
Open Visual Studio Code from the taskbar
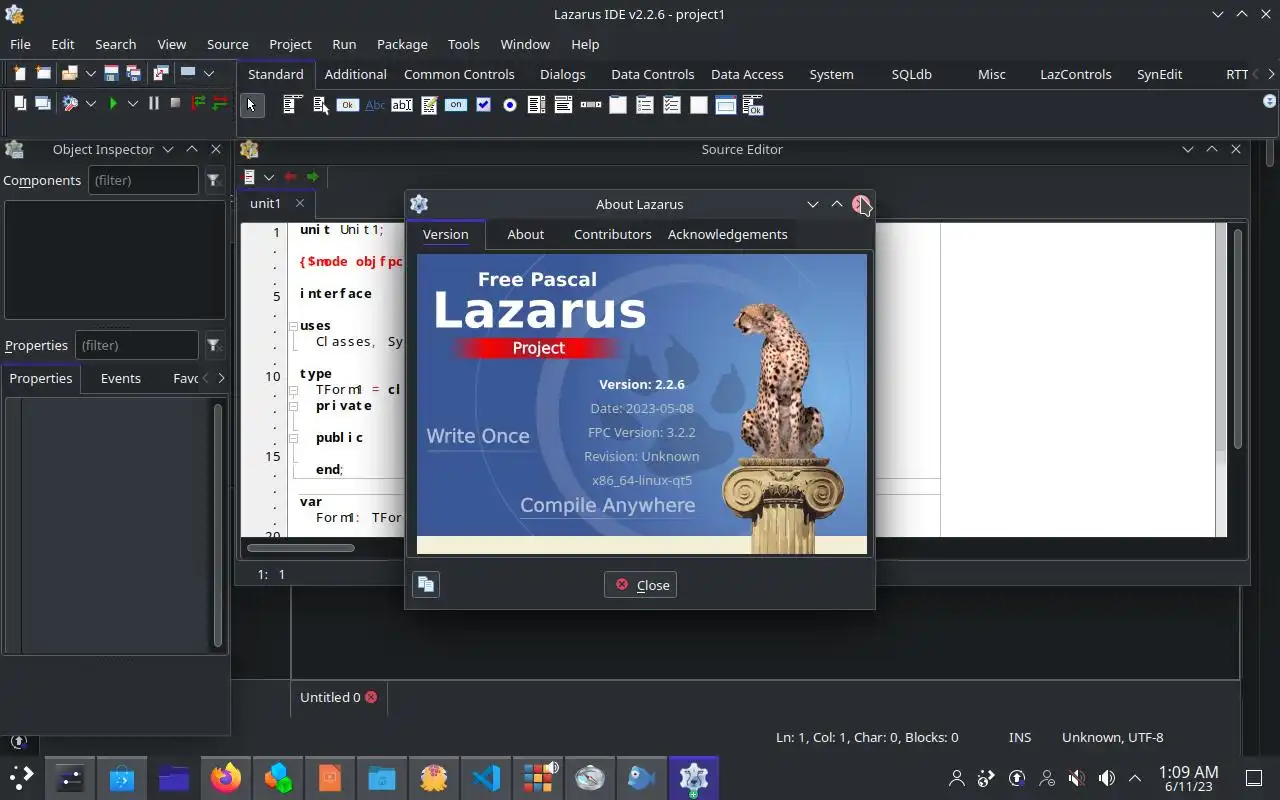click(486, 777)
